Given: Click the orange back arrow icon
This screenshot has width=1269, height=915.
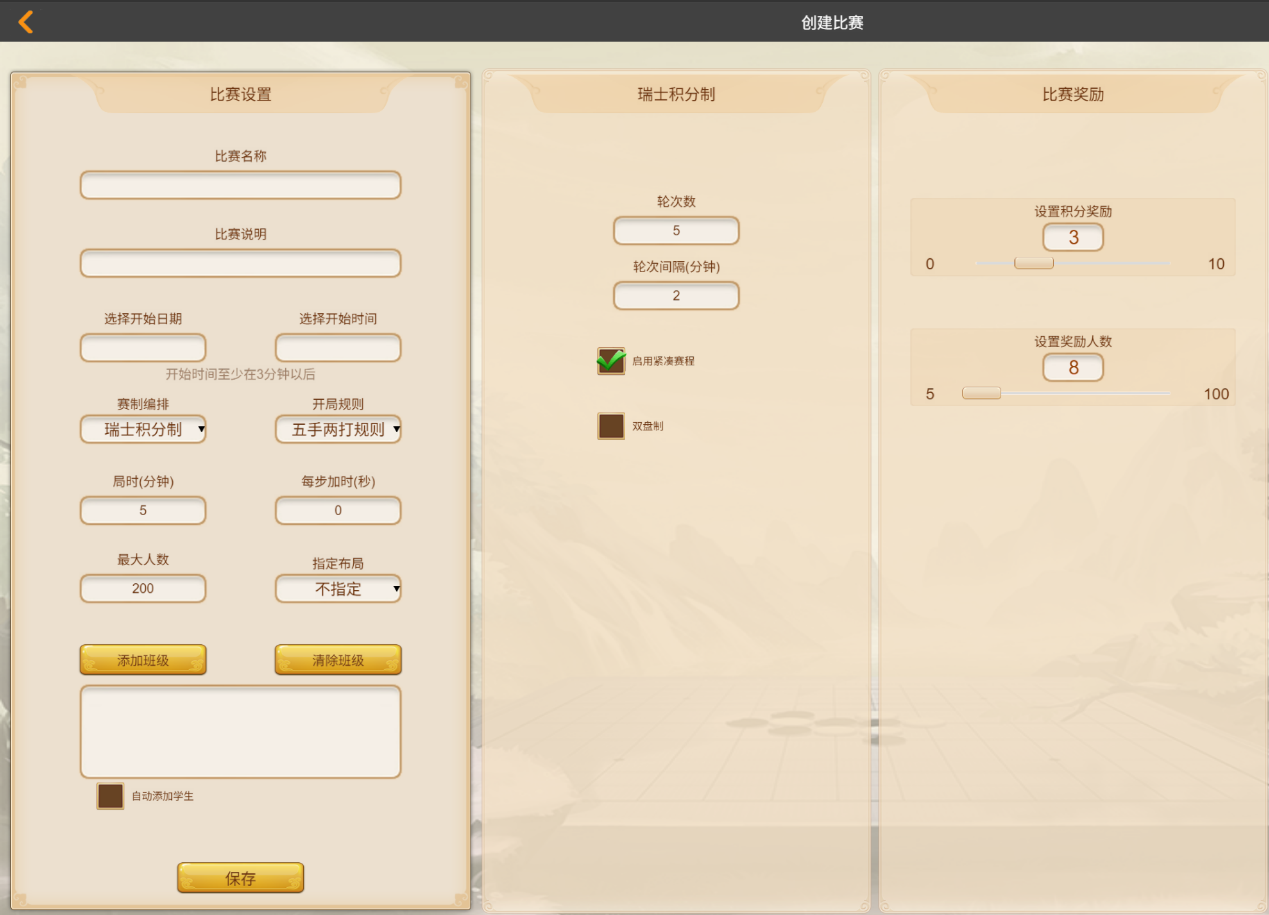Looking at the screenshot, I should click(26, 22).
